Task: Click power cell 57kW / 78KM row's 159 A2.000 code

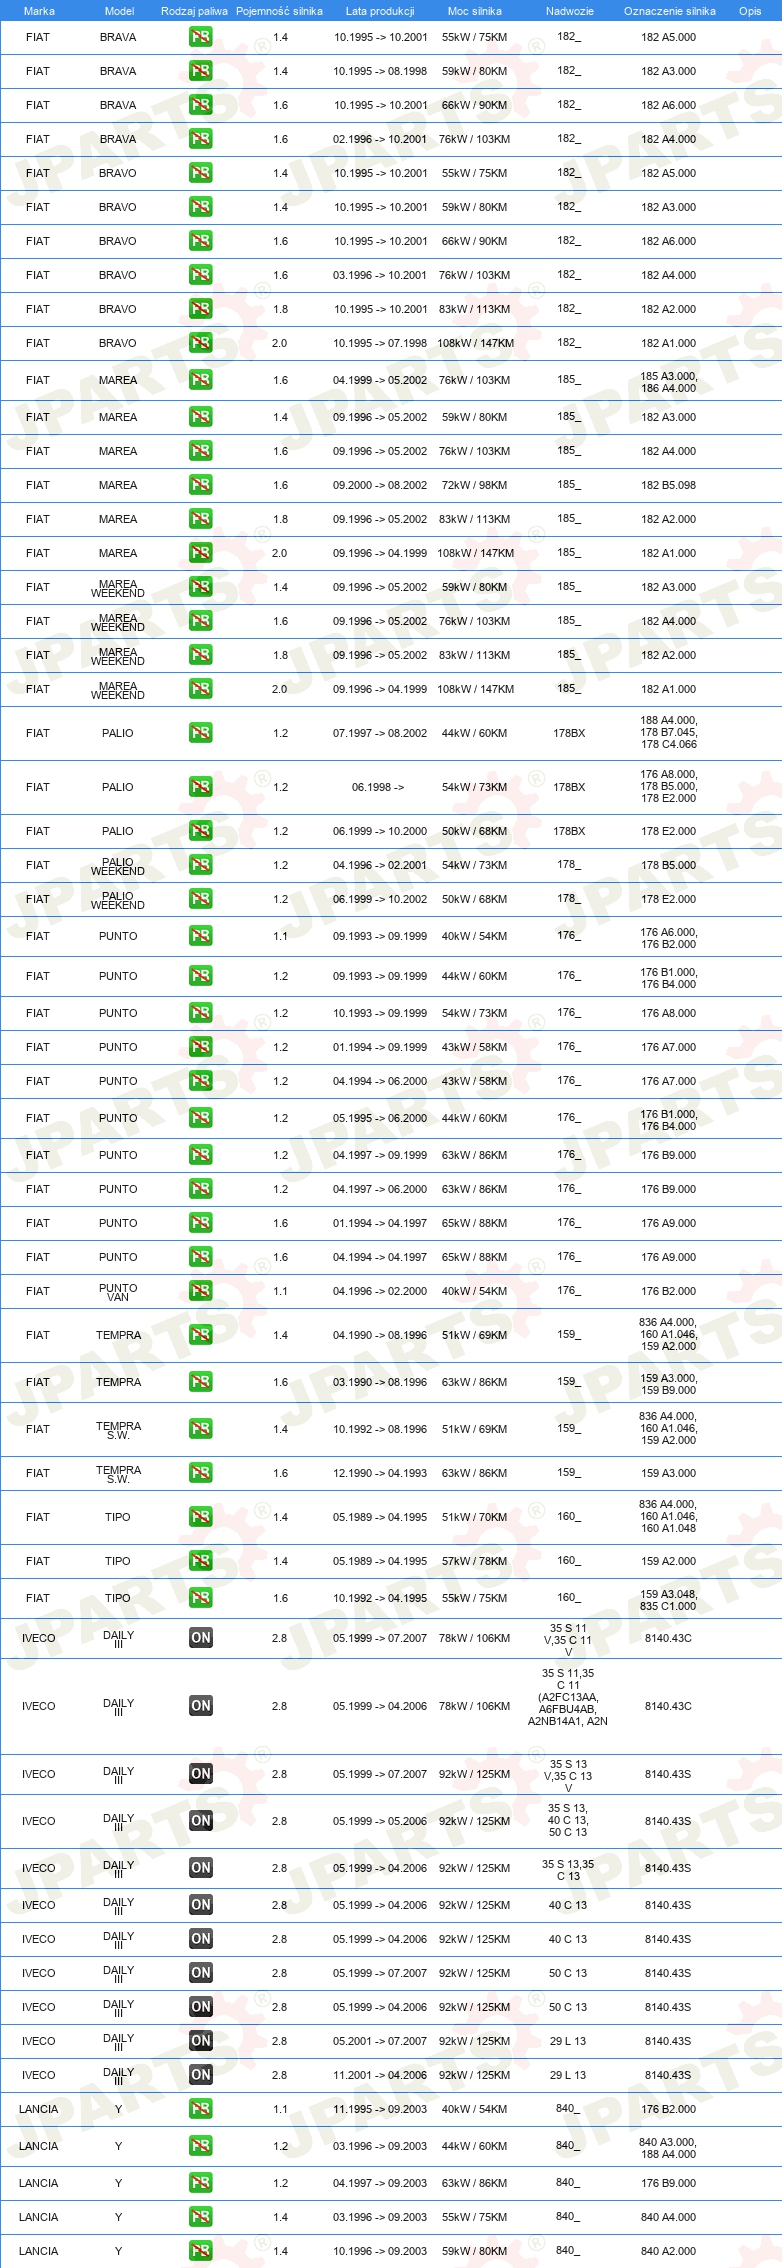Action: point(669,1561)
